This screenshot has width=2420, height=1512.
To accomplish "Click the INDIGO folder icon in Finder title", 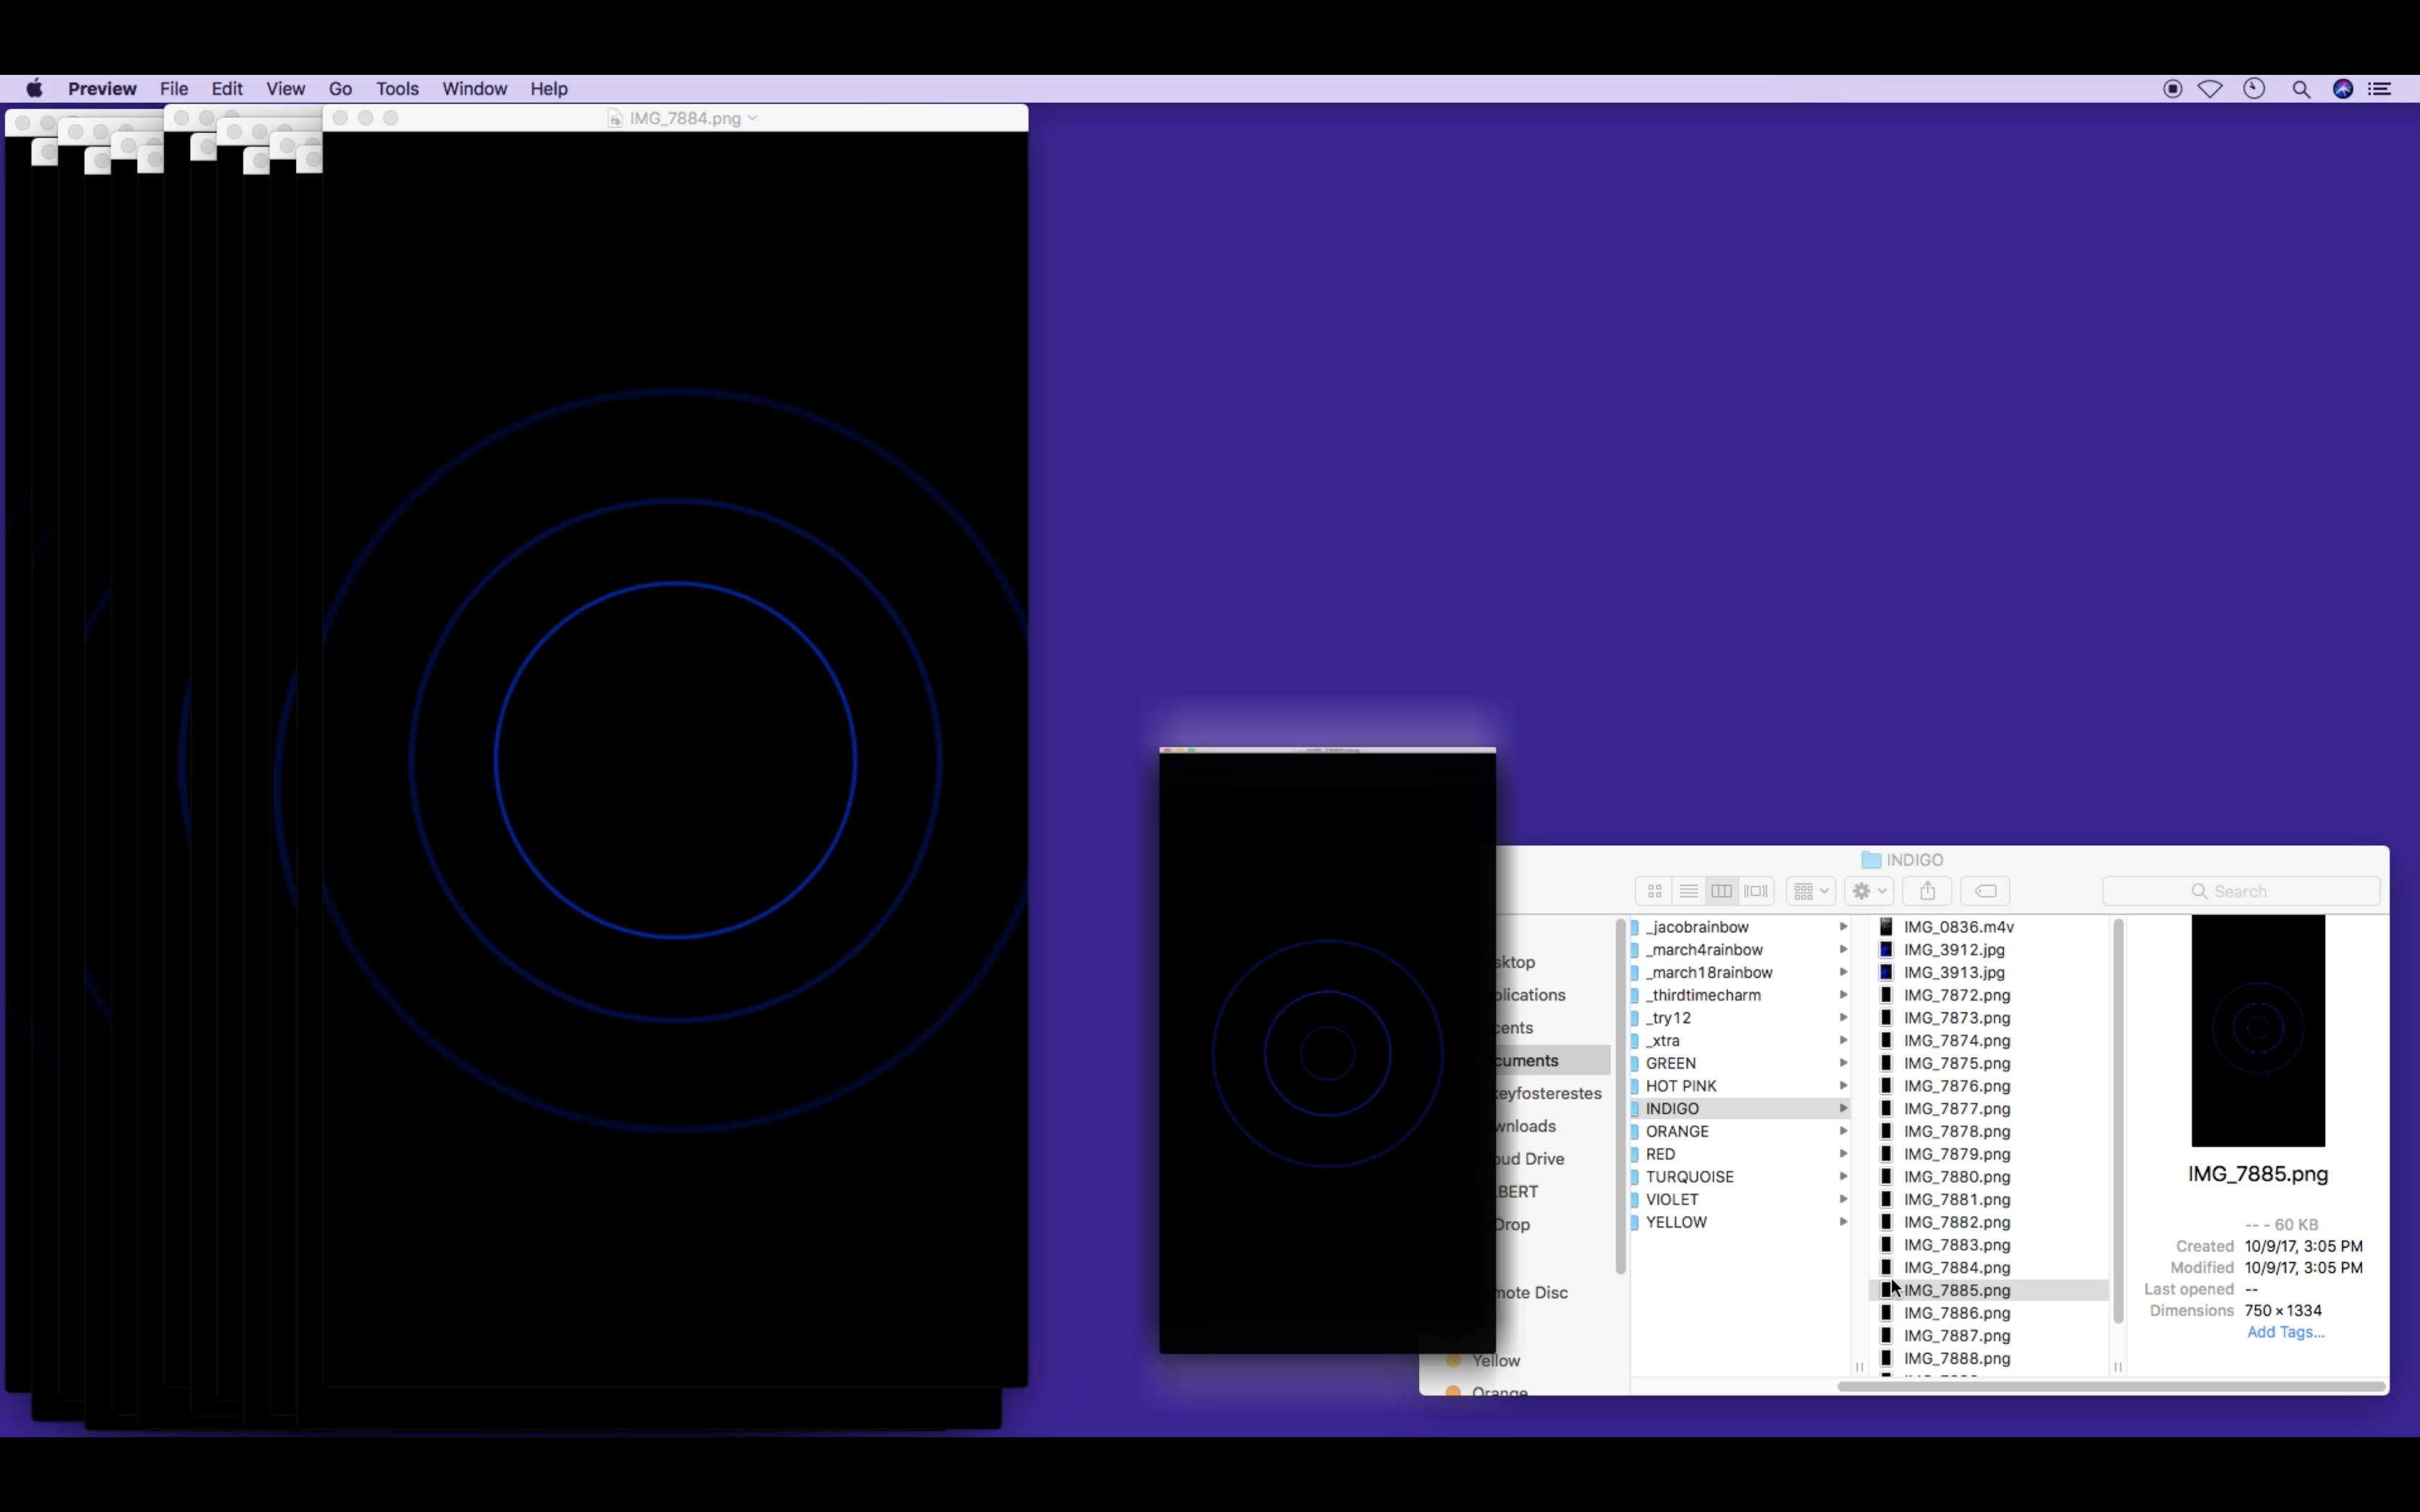I will pyautogui.click(x=1871, y=860).
